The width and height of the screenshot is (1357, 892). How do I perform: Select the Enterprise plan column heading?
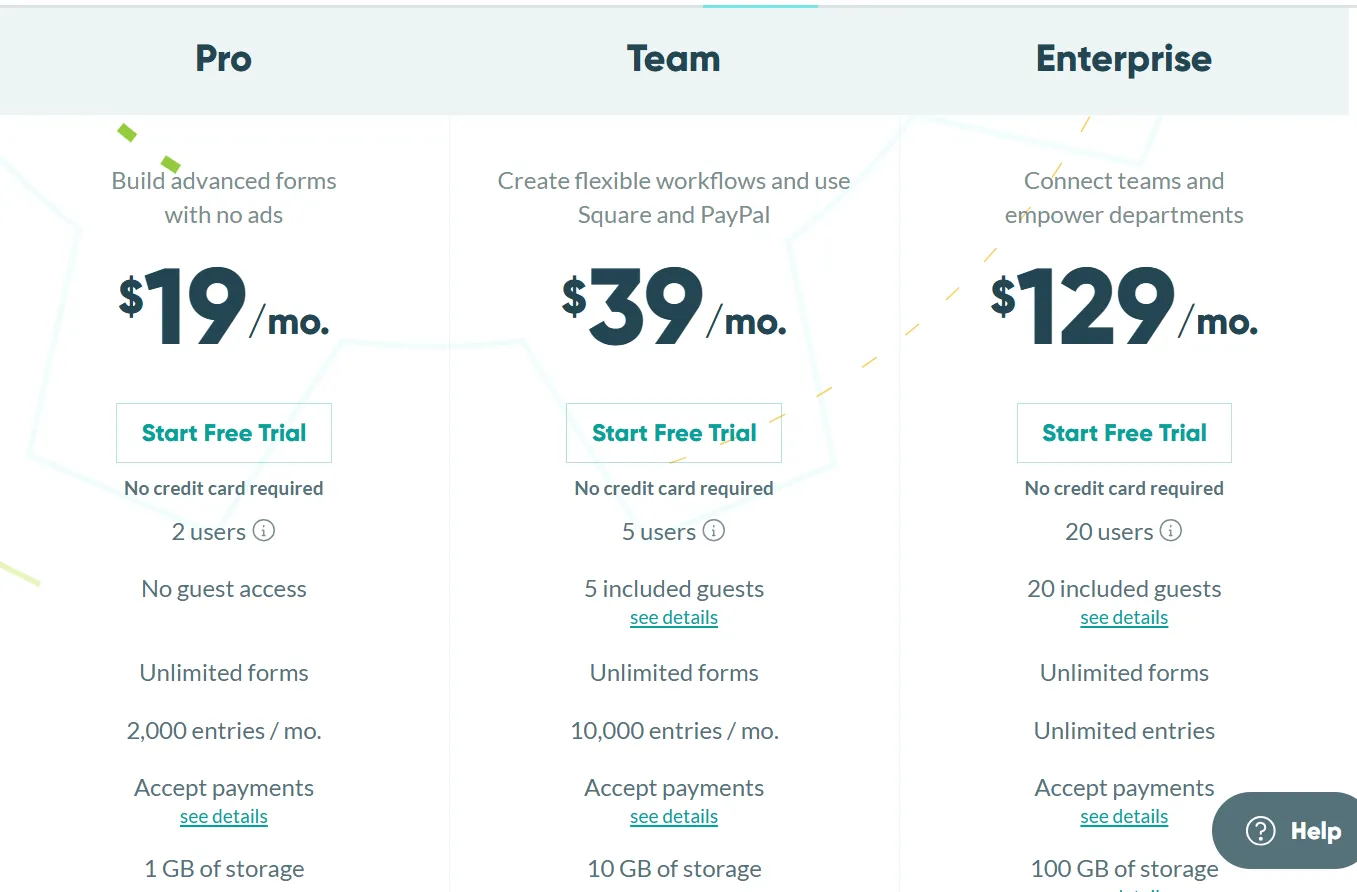pos(1124,59)
